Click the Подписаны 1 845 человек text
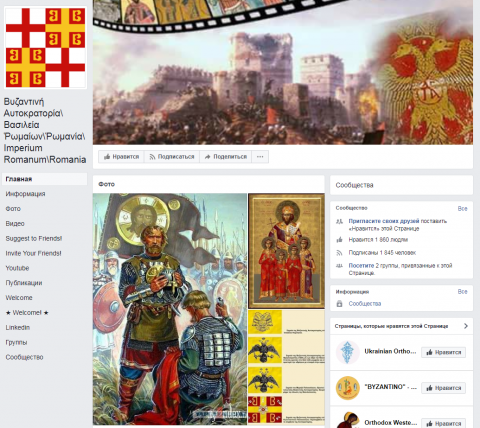The image size is (480, 428). pos(382,253)
